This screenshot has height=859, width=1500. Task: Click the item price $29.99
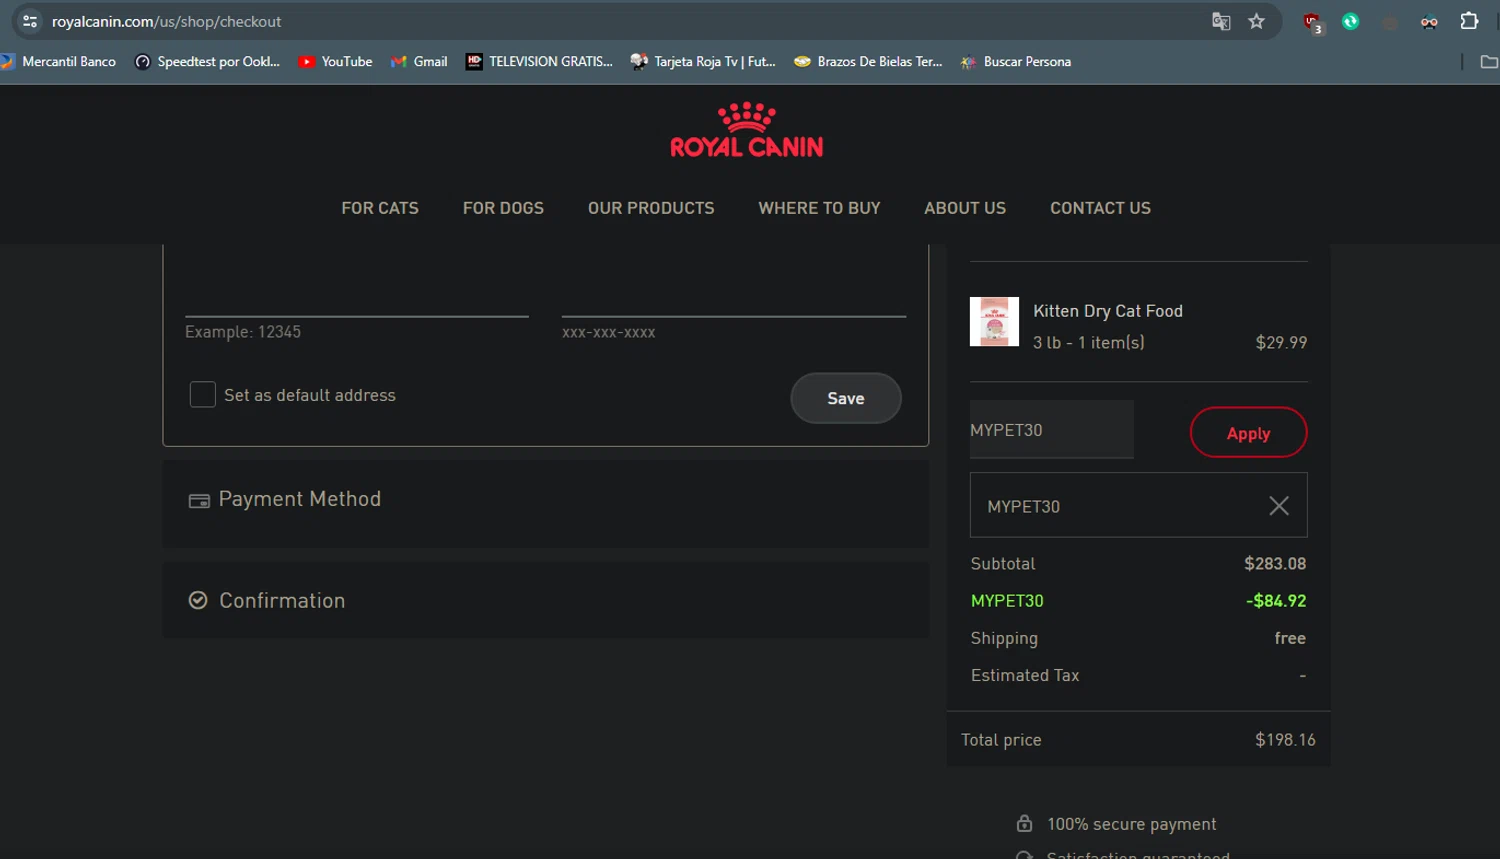click(x=1281, y=343)
